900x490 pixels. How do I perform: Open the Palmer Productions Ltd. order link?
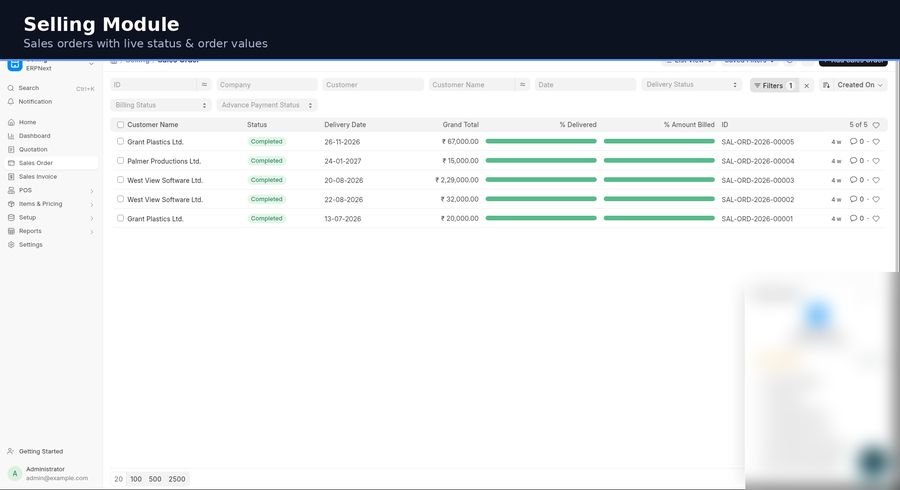click(164, 161)
